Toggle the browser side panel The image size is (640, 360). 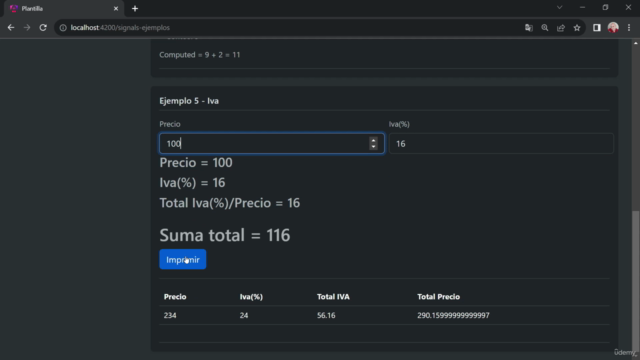point(597,28)
